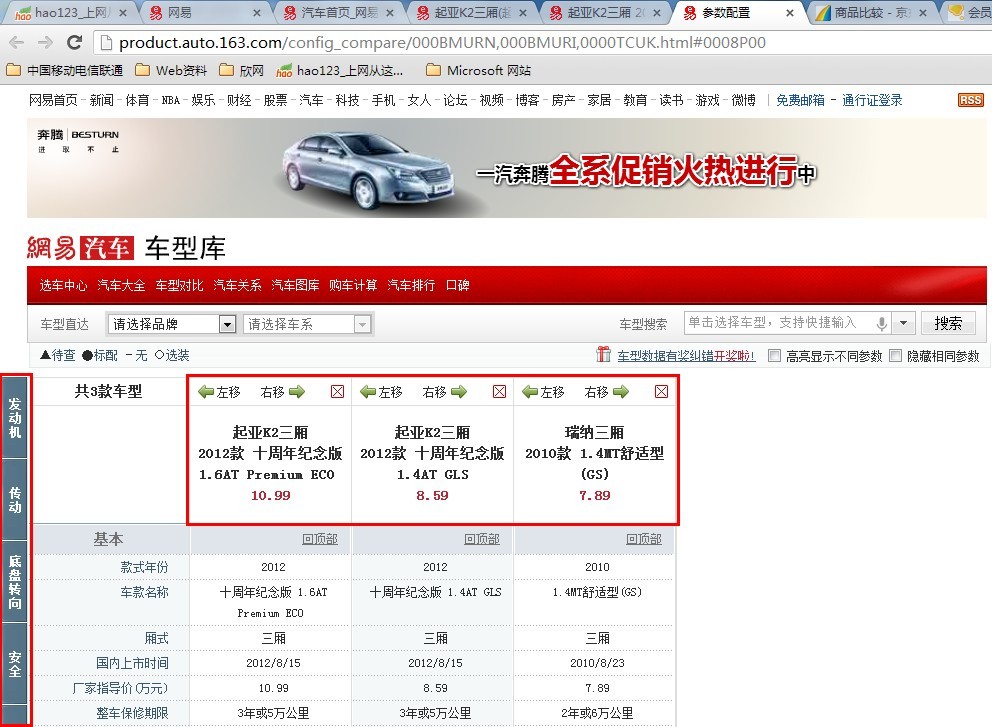Click the browser forward arrow

[x=45, y=42]
